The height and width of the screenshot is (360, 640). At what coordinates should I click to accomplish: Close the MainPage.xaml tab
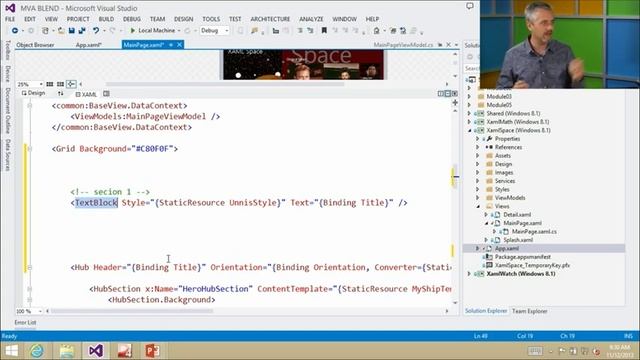[179, 45]
